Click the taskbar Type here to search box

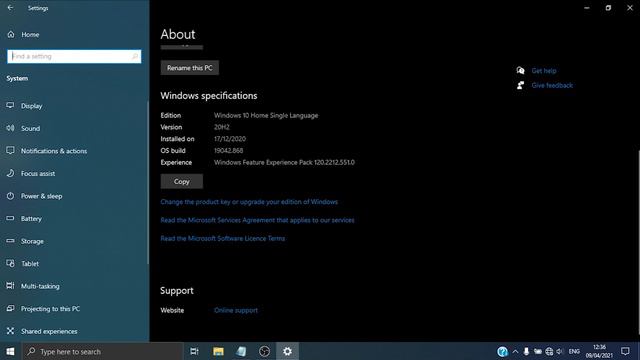click(102, 351)
